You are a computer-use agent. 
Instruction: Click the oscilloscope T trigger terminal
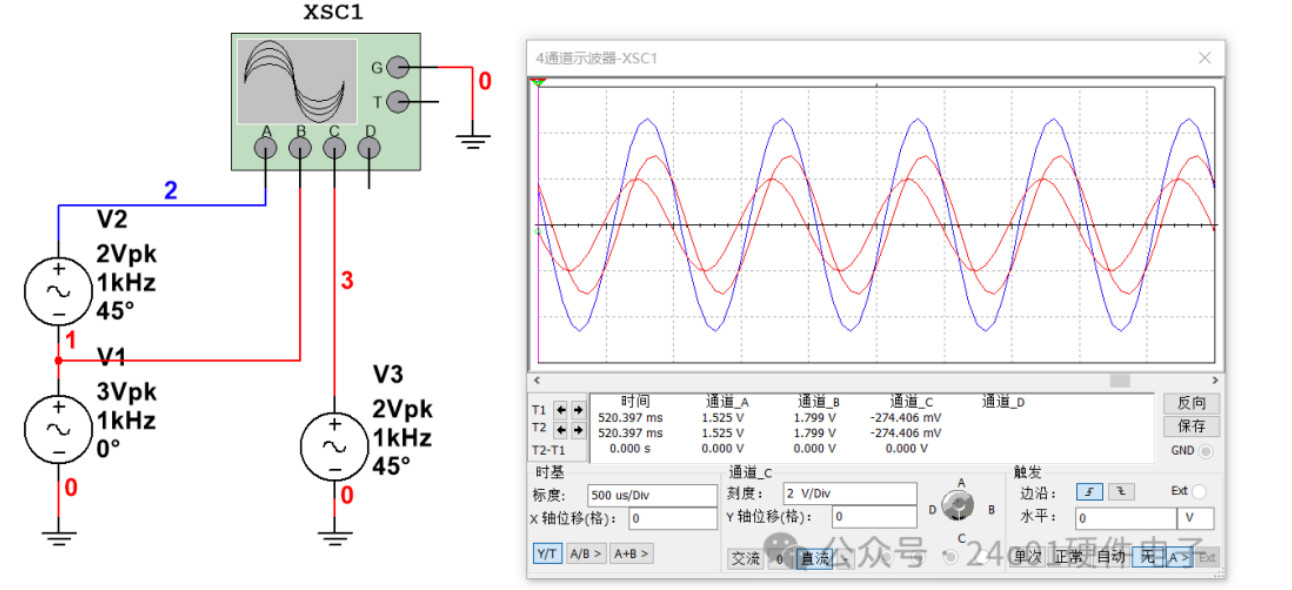pyautogui.click(x=398, y=101)
